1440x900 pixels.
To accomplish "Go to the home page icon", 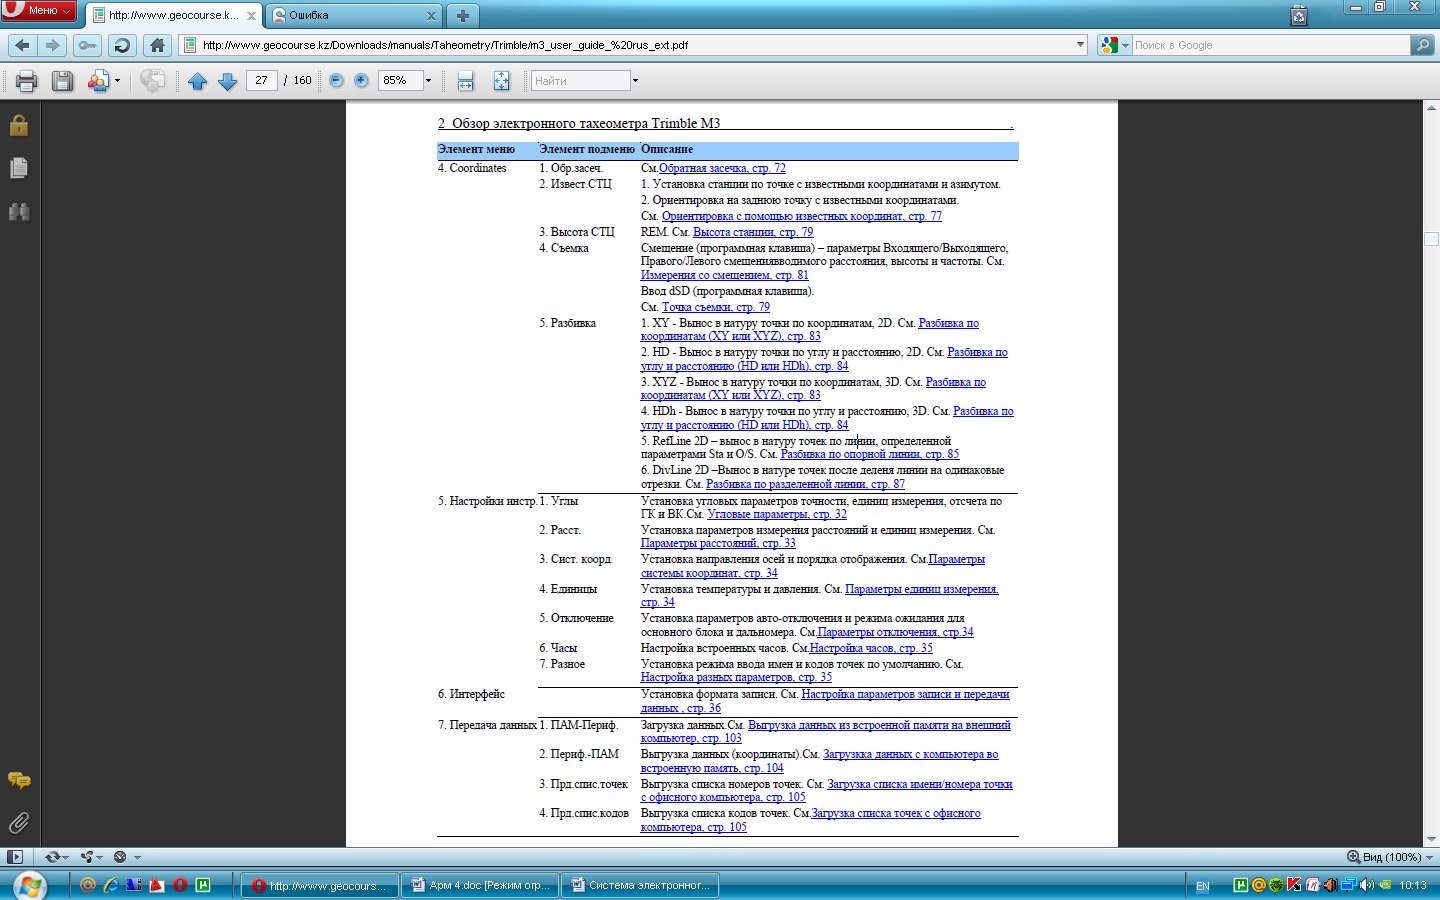I will click(x=157, y=45).
